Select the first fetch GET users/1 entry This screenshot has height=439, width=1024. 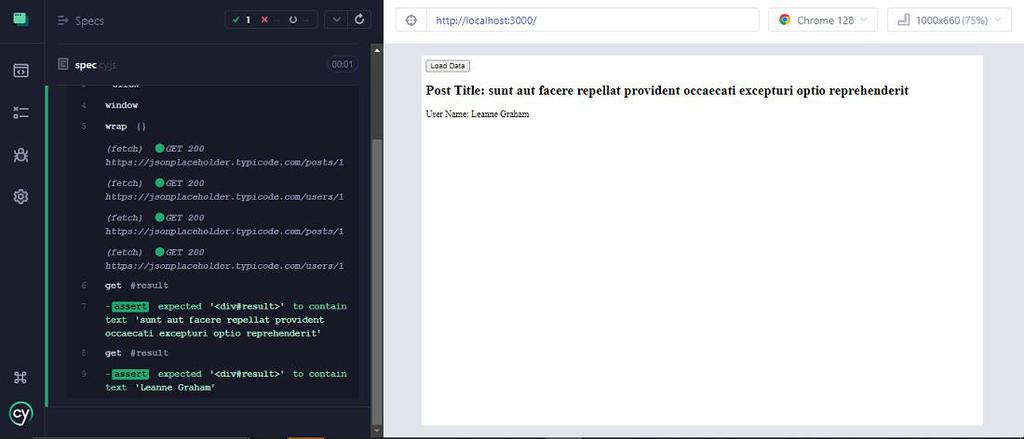click(213, 190)
